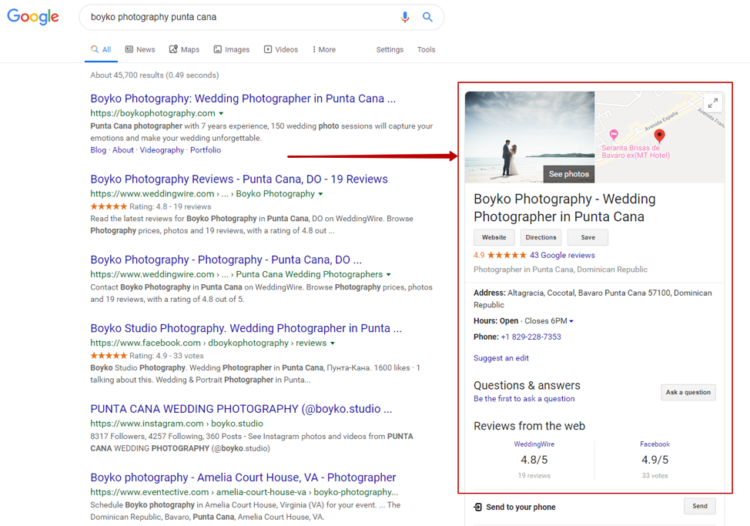750x526 pixels.
Task: Click the beach wedding couple photo thumbnail
Action: [529, 137]
